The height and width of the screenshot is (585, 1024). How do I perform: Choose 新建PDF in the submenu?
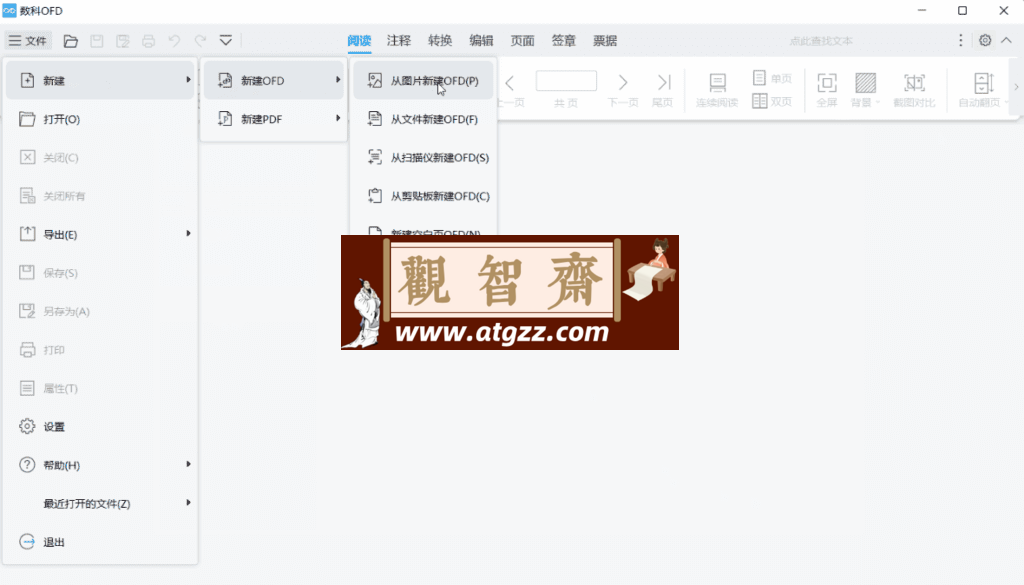pos(274,119)
